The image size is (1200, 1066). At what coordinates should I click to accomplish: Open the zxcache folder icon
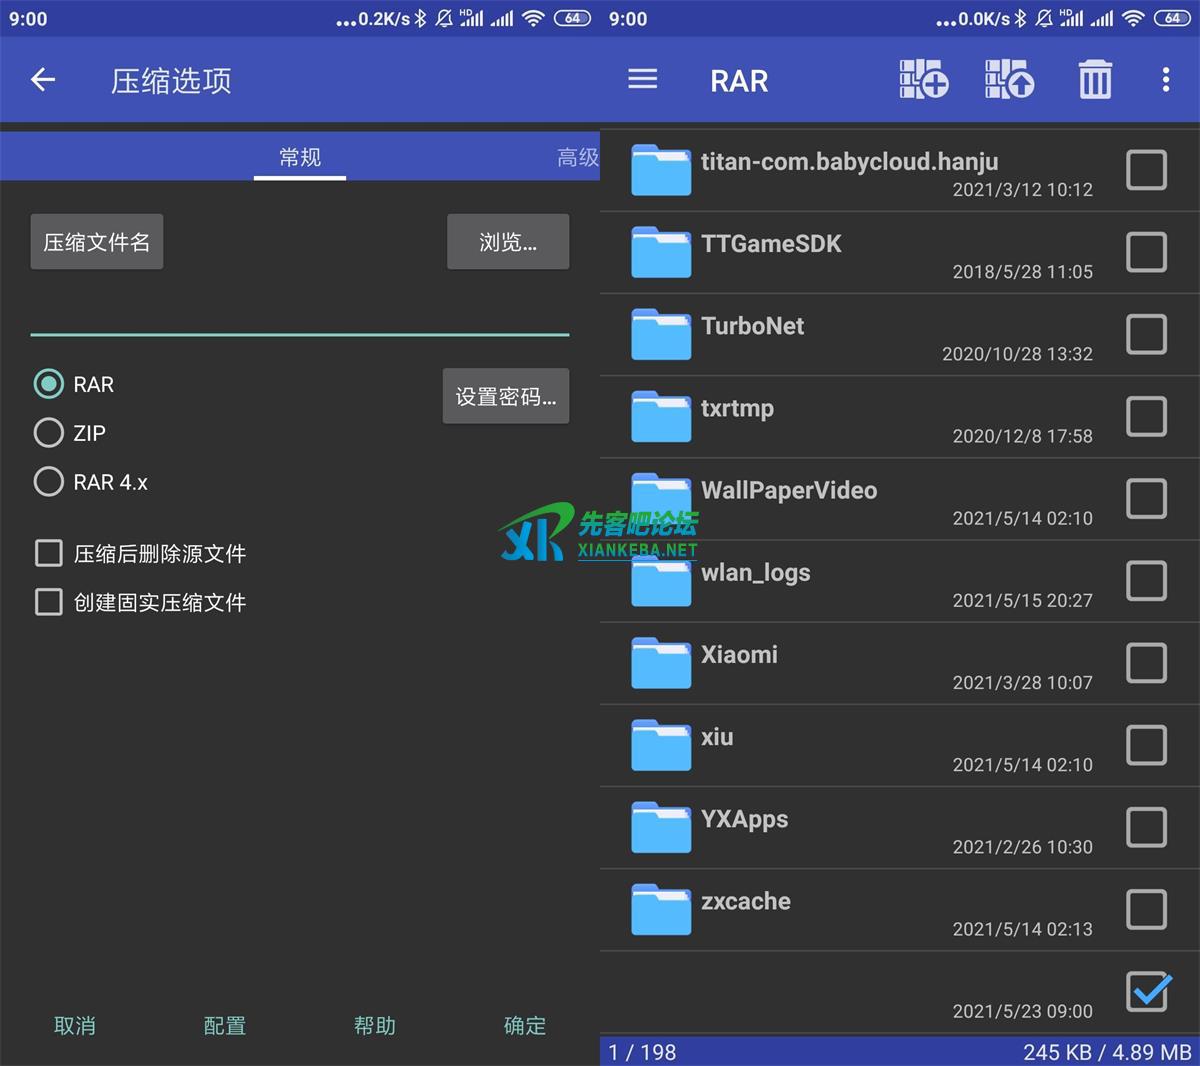point(661,909)
